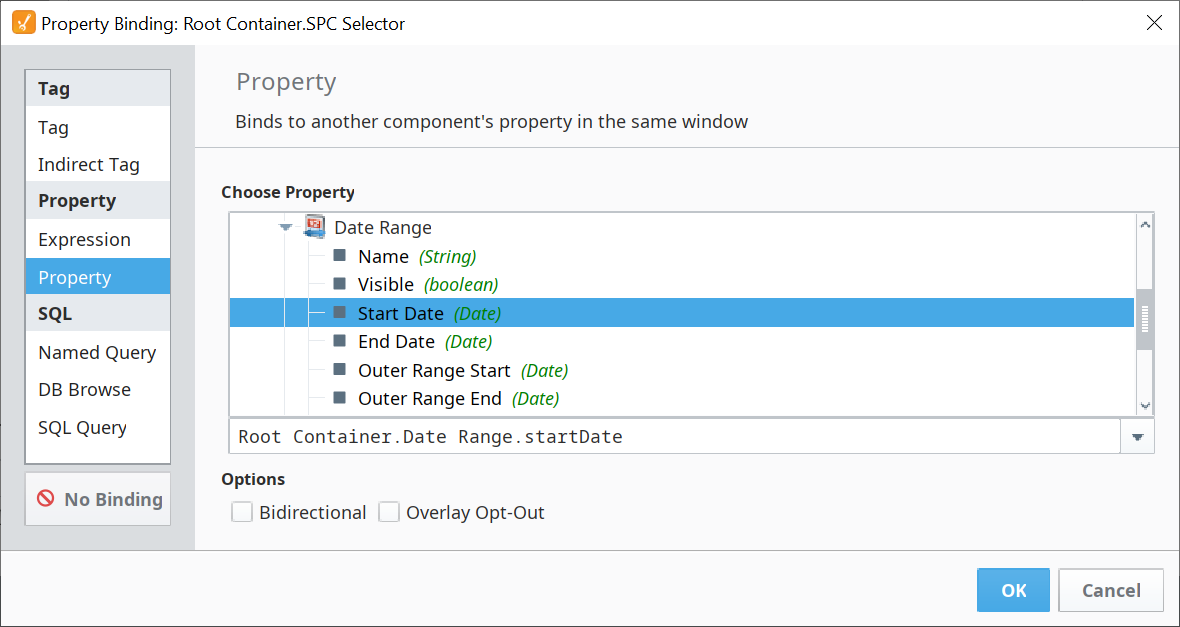Click the Cancel button
Screen dimensions: 1180x627
coord(1110,590)
